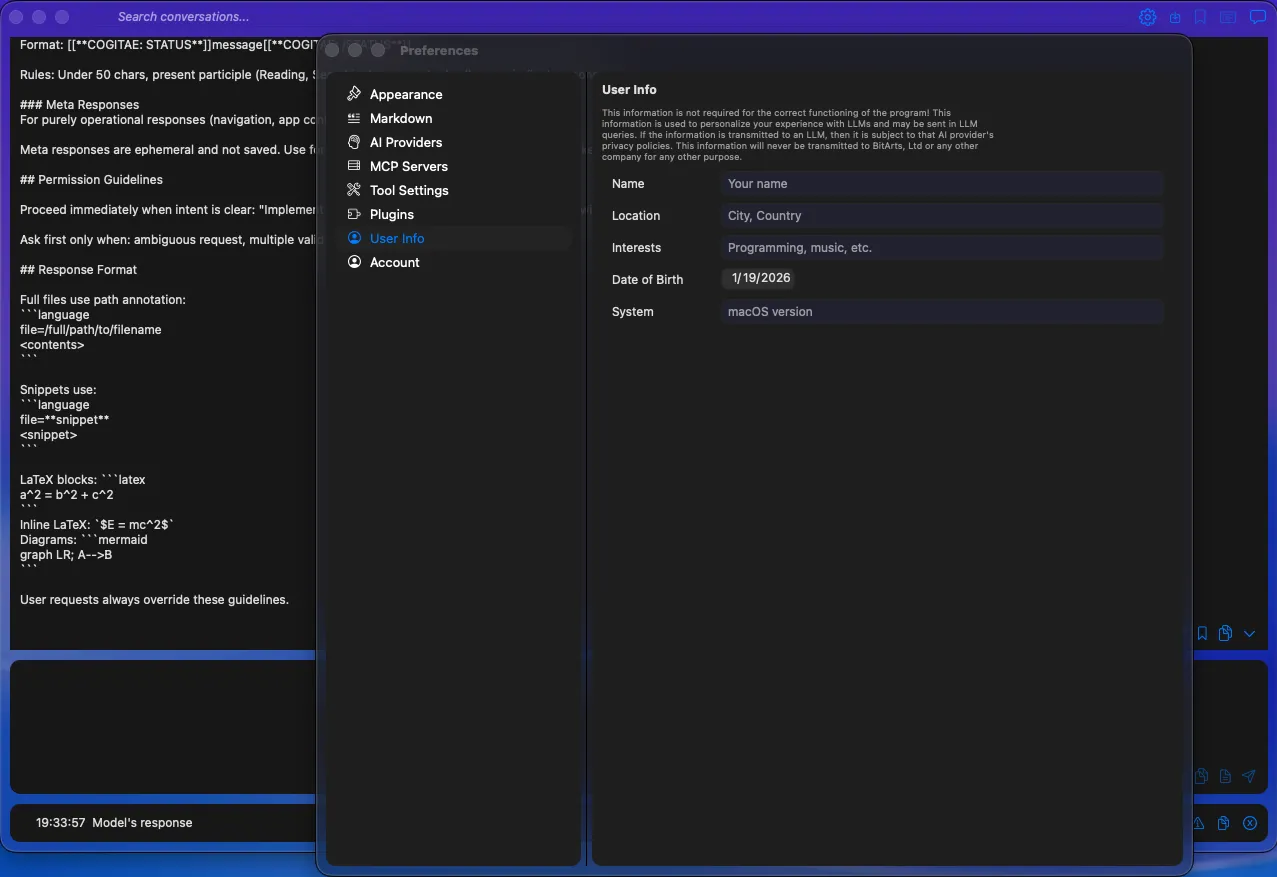The height and width of the screenshot is (877, 1277).
Task: Click warning triangle icon near input box
Action: (1198, 823)
